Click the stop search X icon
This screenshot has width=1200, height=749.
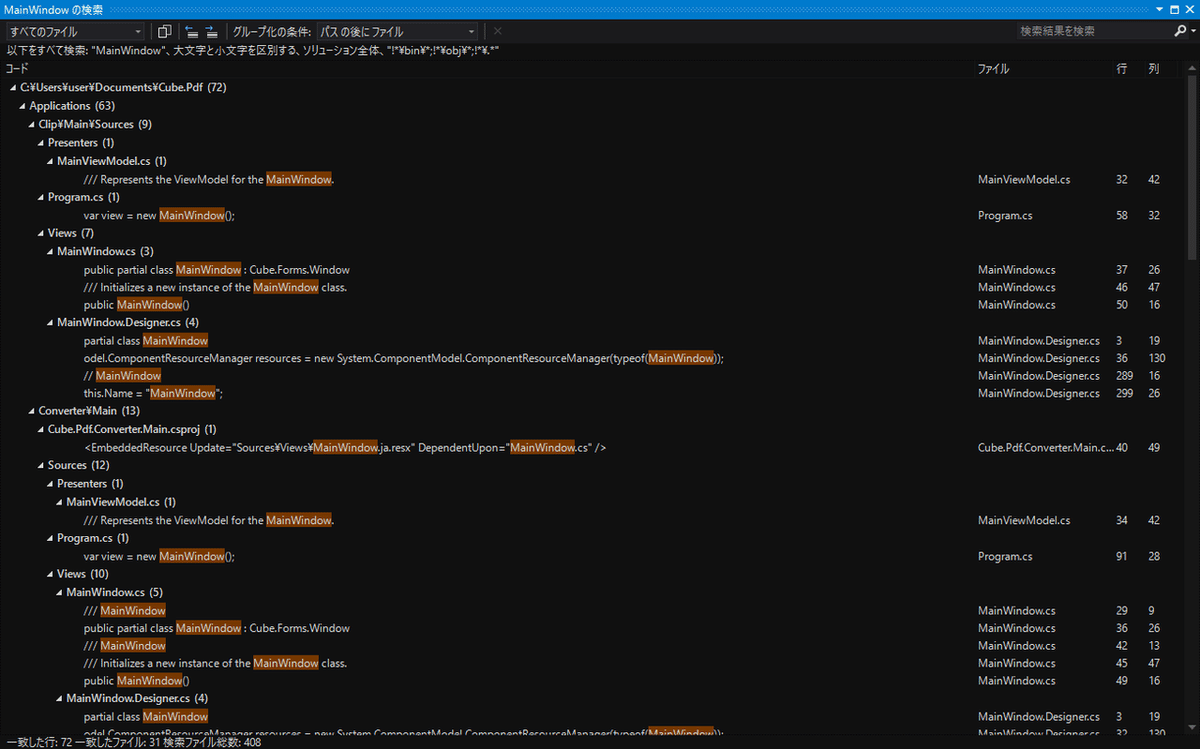click(497, 31)
